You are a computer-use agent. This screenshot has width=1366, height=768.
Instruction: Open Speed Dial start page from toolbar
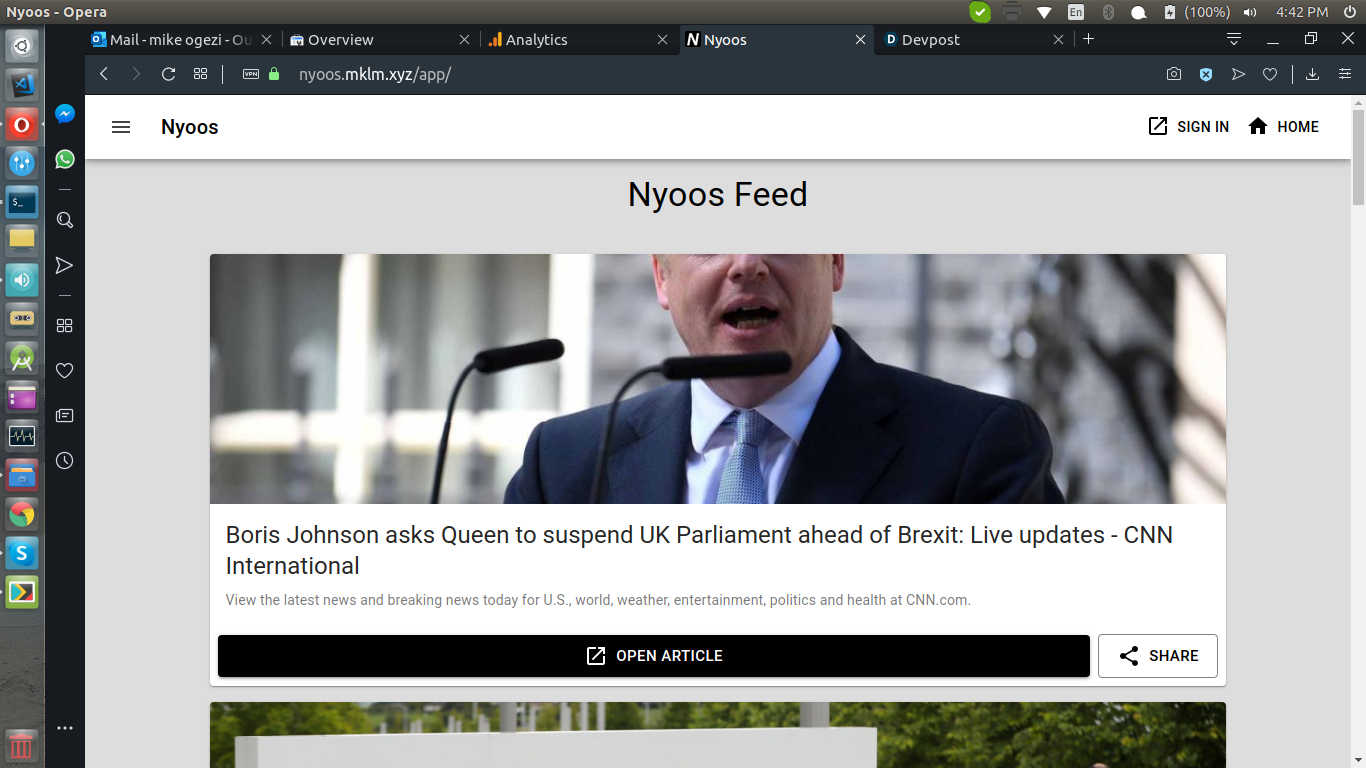[200, 74]
